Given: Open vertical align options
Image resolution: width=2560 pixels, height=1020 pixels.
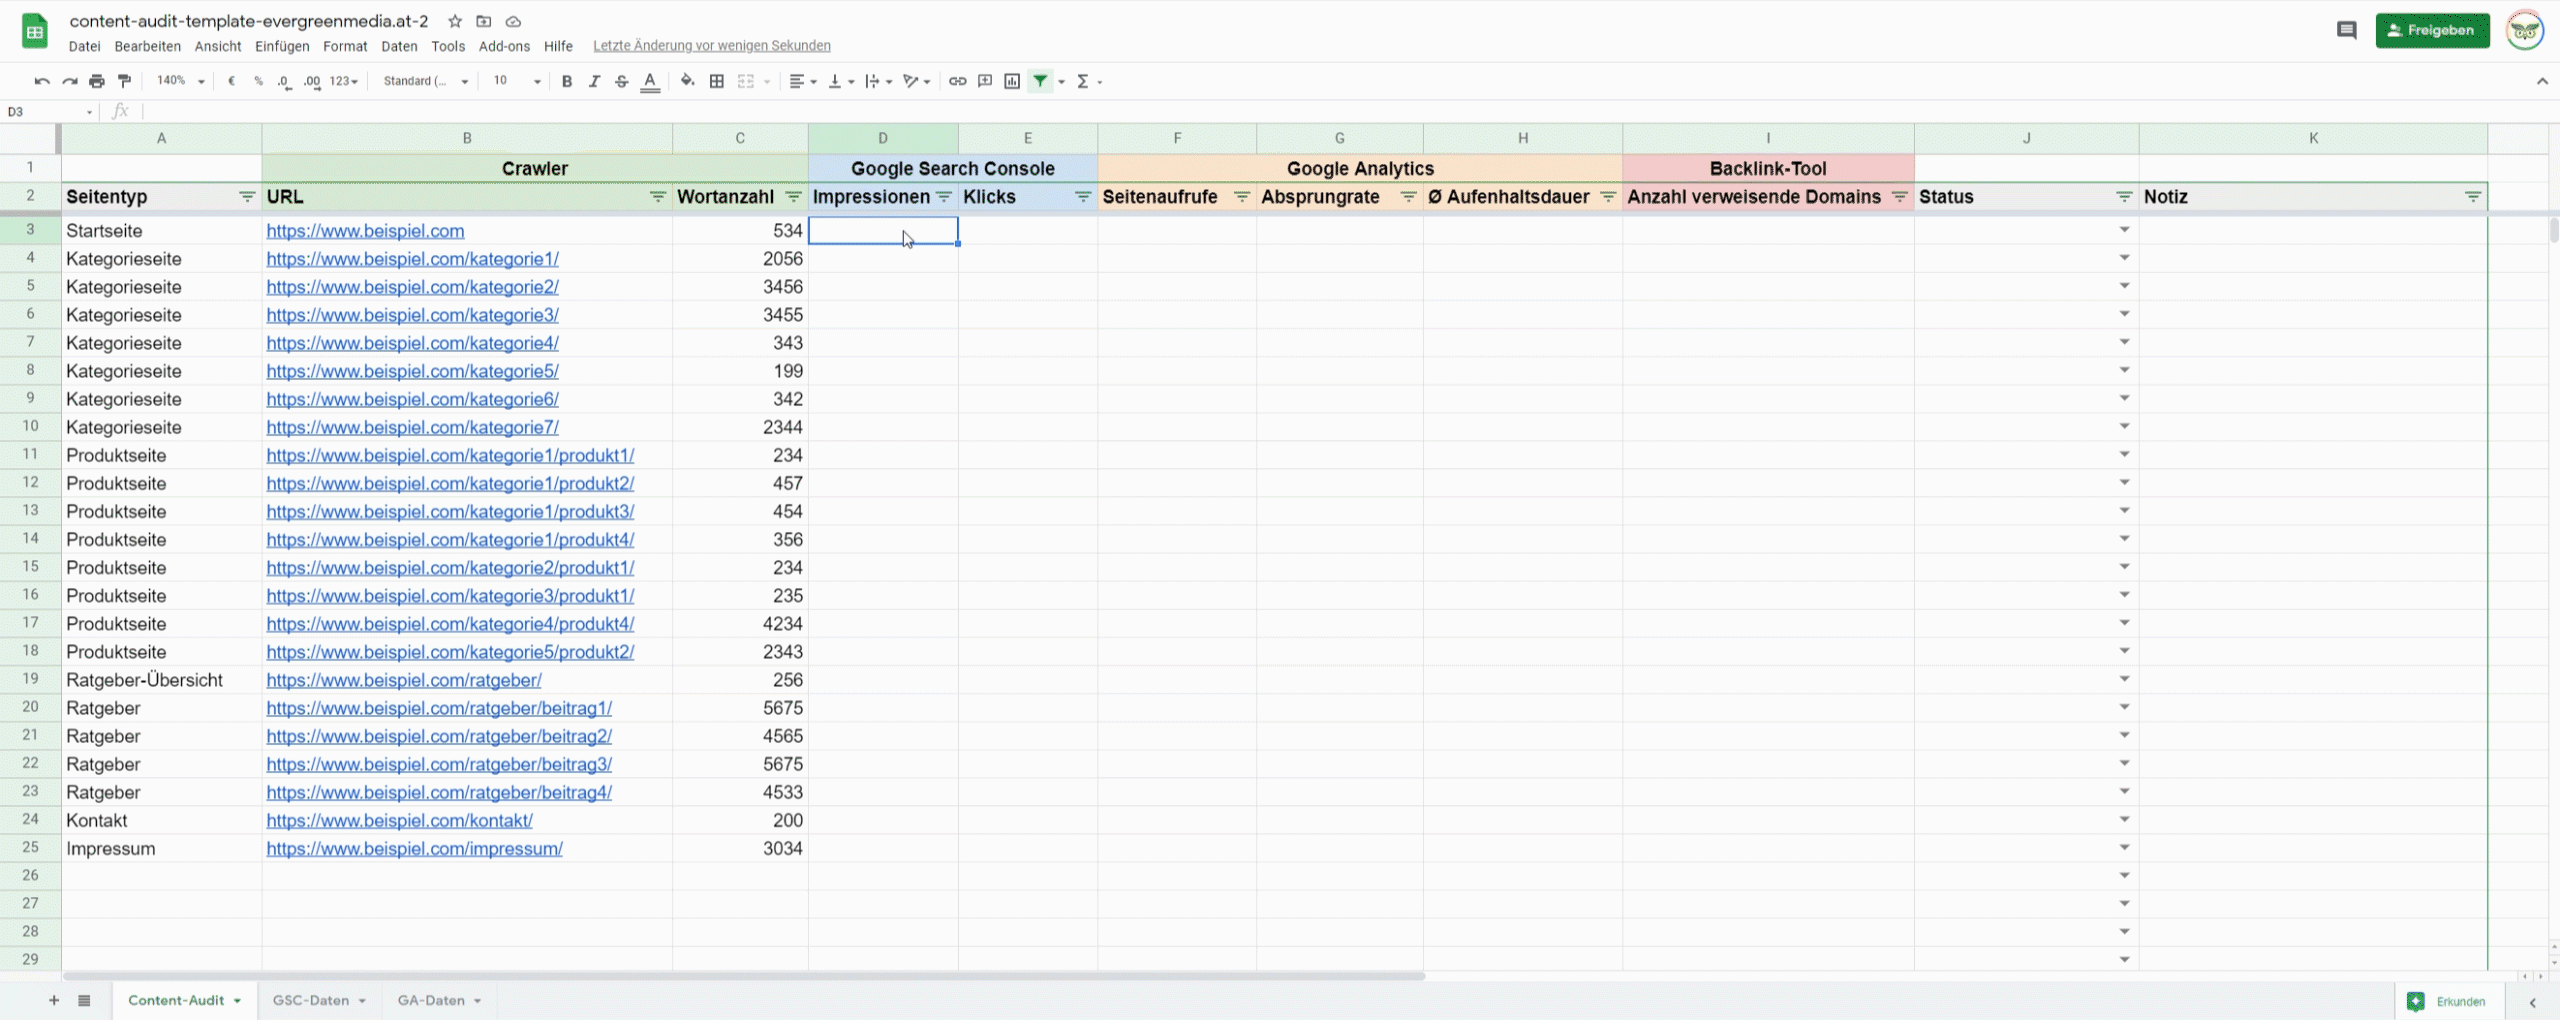Looking at the screenshot, I should coord(841,81).
